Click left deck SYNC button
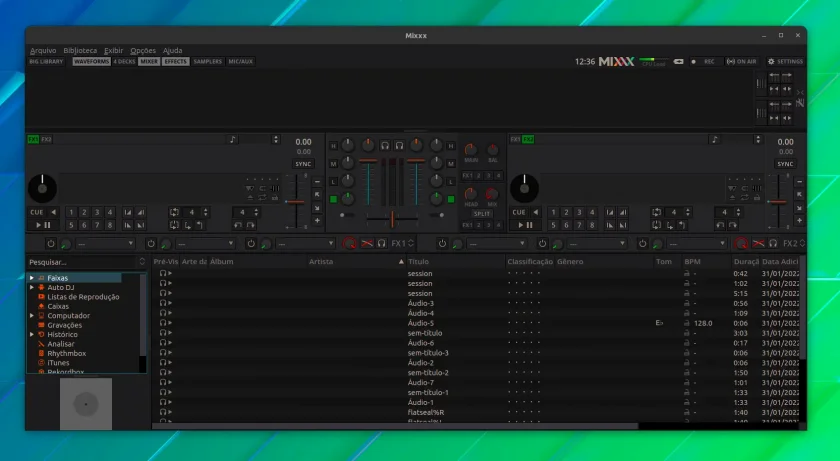 [303, 164]
